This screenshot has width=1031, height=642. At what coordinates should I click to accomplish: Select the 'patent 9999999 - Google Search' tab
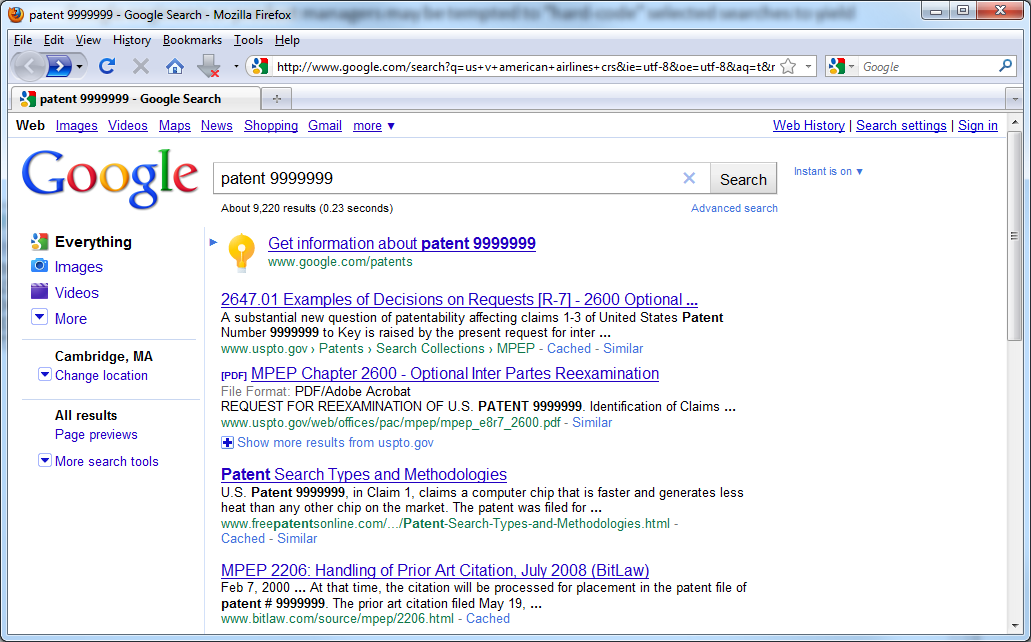click(x=135, y=99)
